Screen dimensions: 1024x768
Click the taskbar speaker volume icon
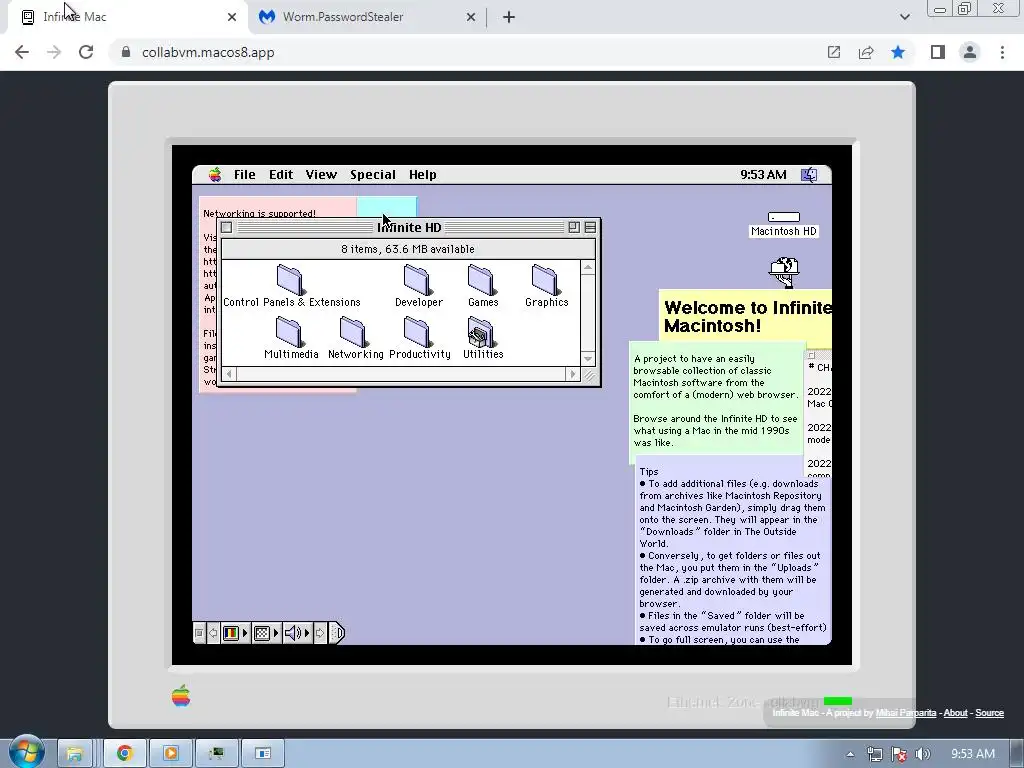[923, 754]
